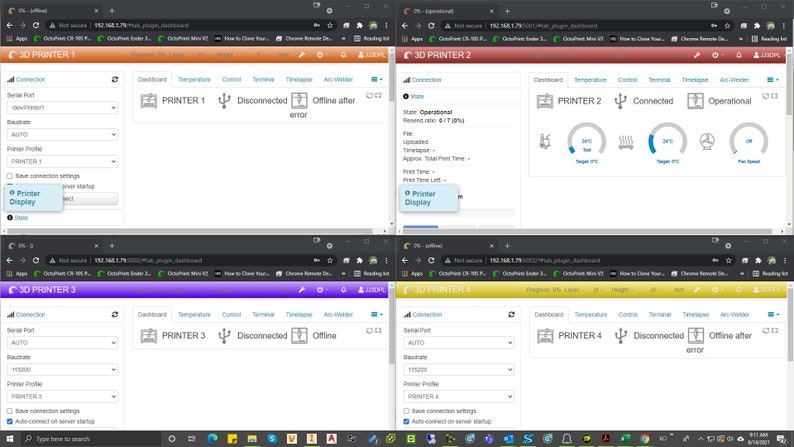Reload the 3D Printer 2 browser page
794x447 pixels.
click(x=431, y=25)
